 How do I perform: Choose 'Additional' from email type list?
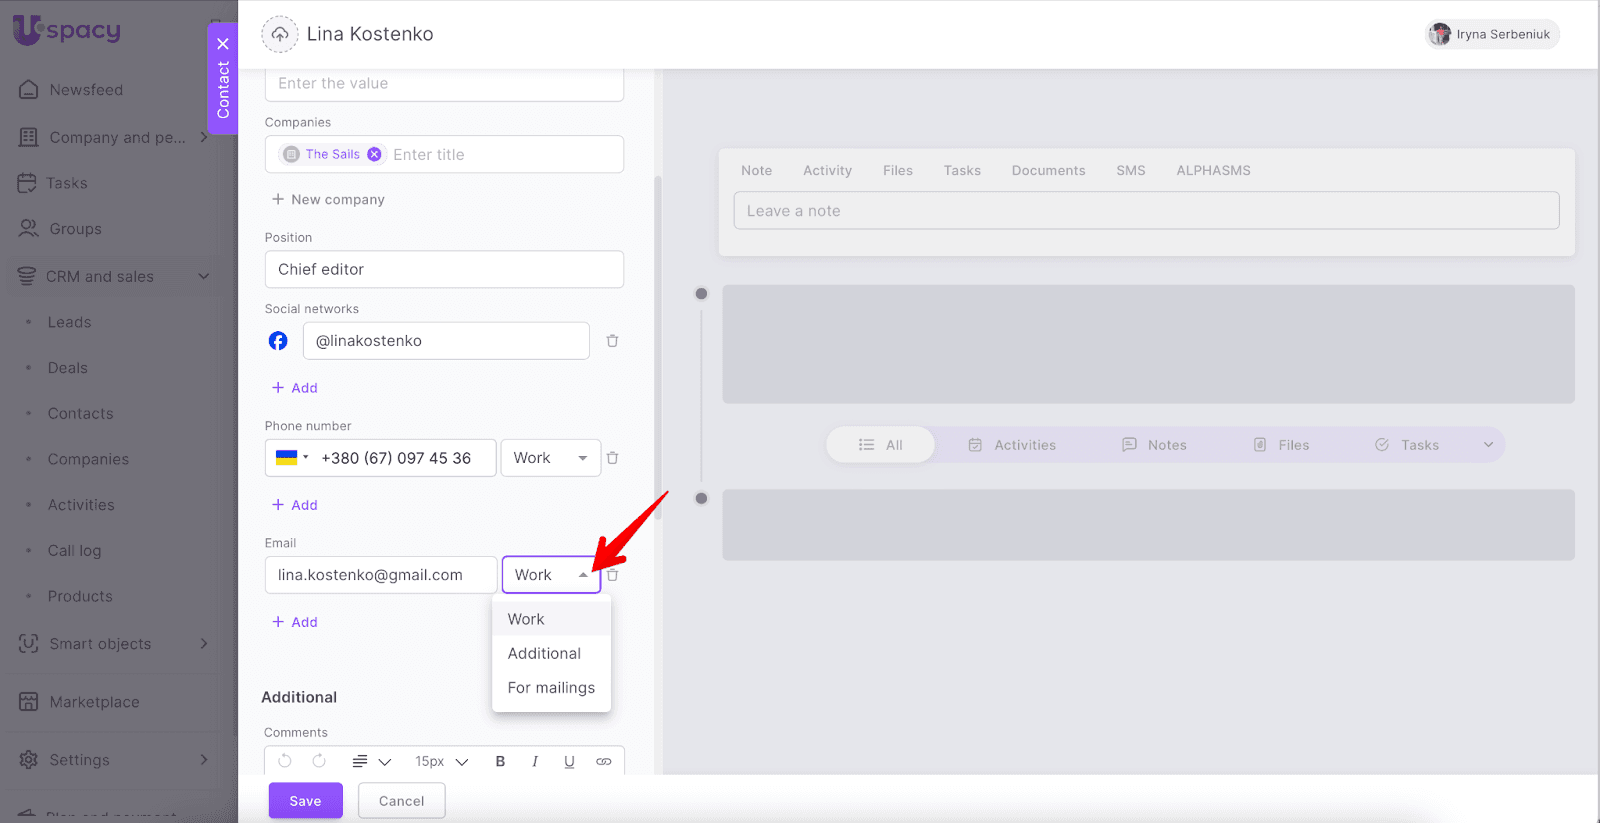544,653
